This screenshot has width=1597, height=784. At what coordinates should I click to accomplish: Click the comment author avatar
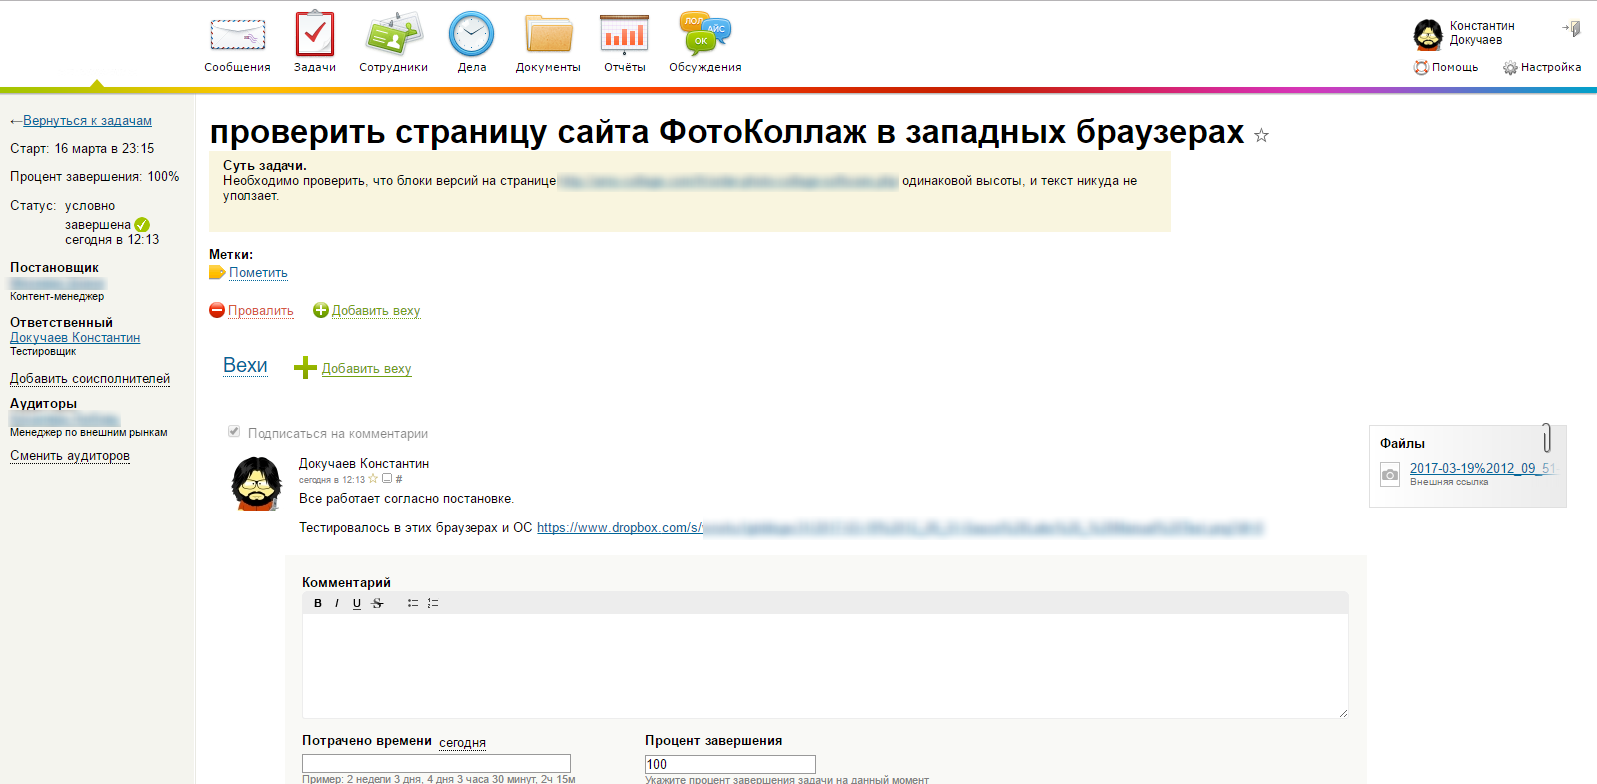click(x=257, y=483)
